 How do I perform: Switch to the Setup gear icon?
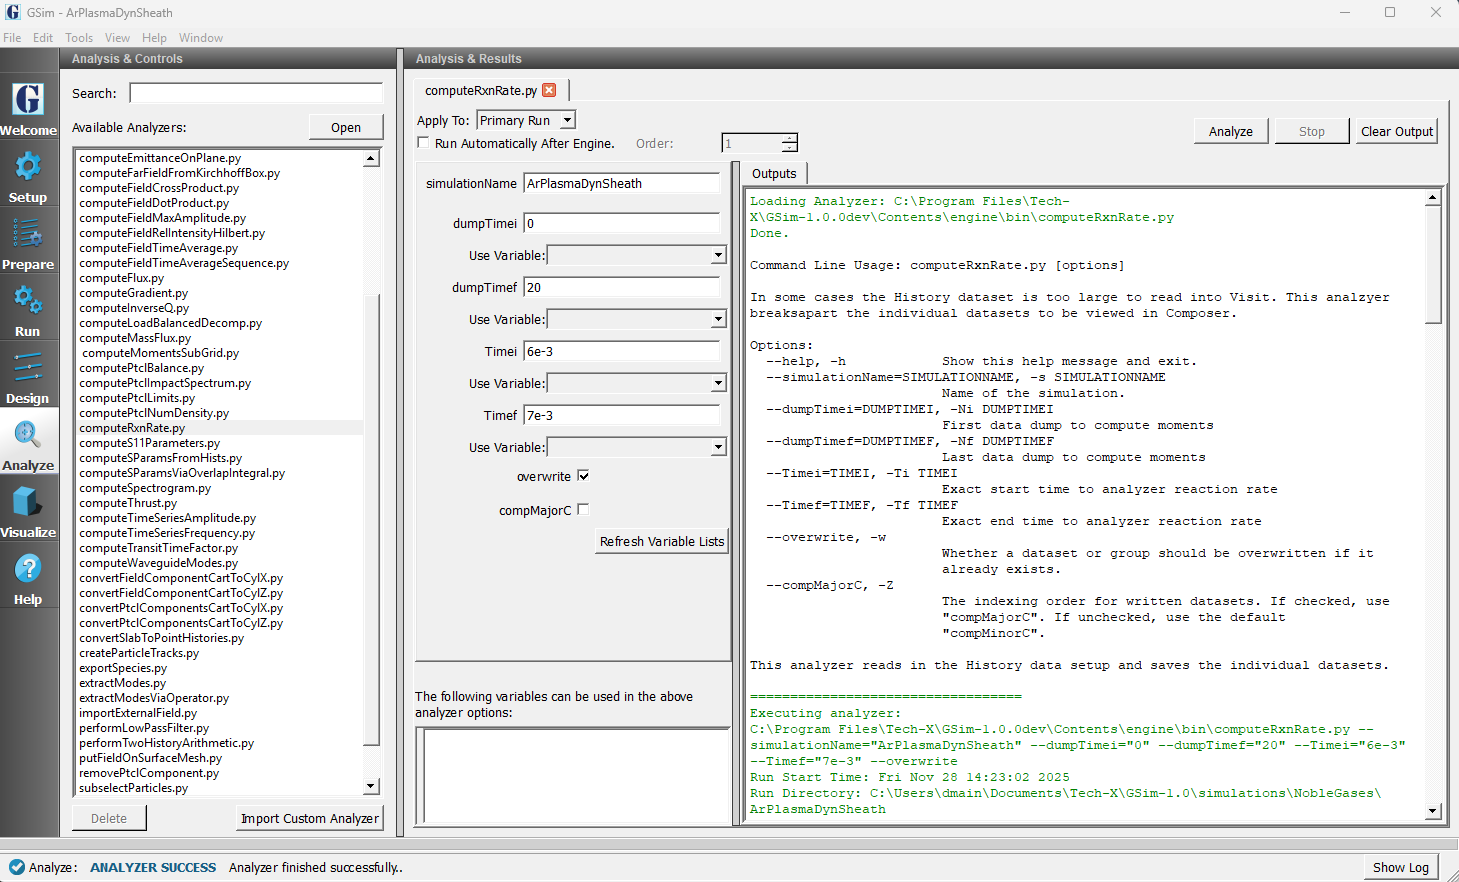click(28, 167)
